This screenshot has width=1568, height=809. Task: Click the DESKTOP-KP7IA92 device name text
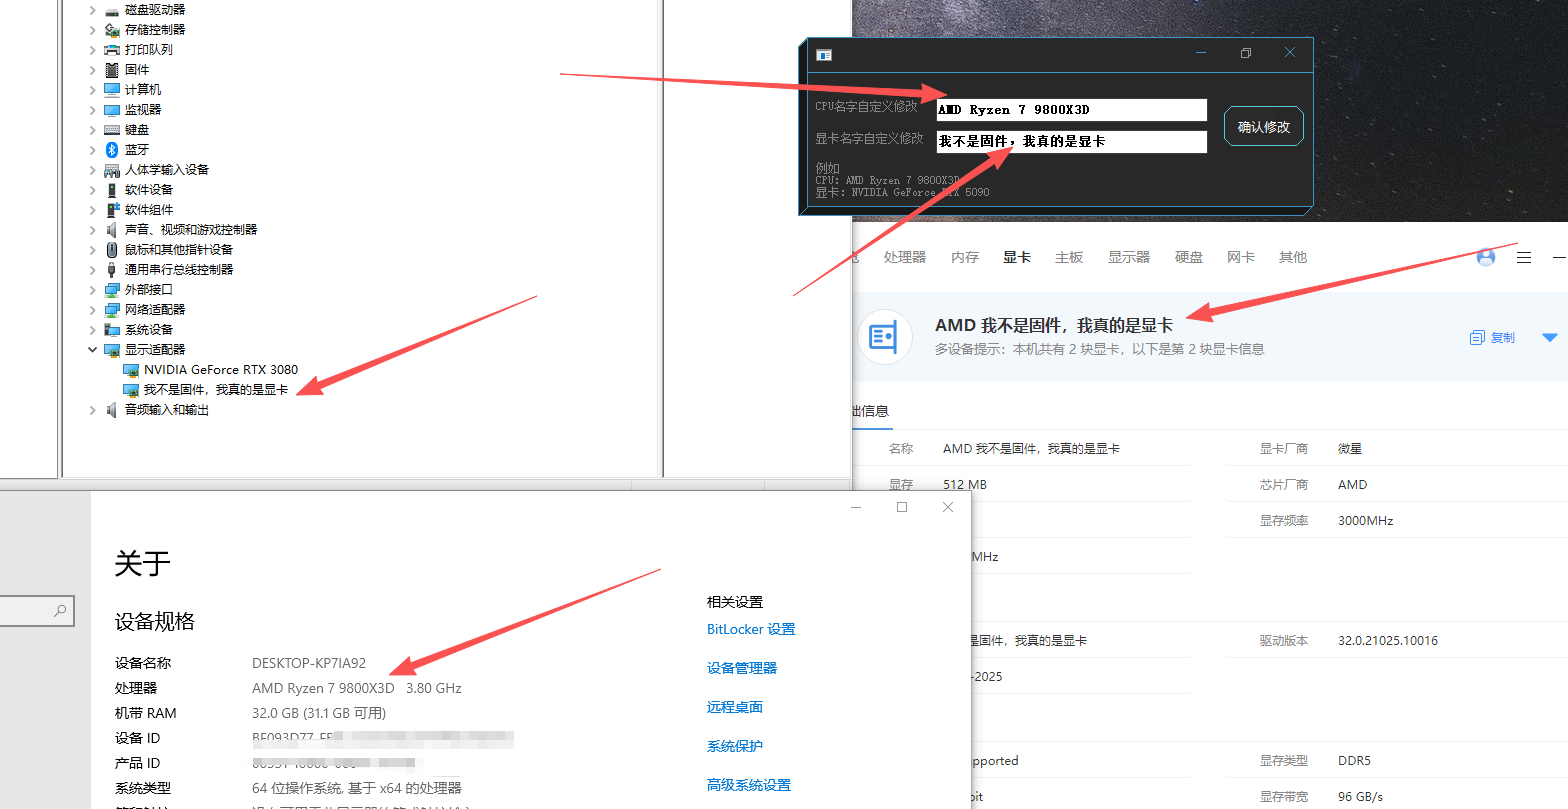point(309,663)
